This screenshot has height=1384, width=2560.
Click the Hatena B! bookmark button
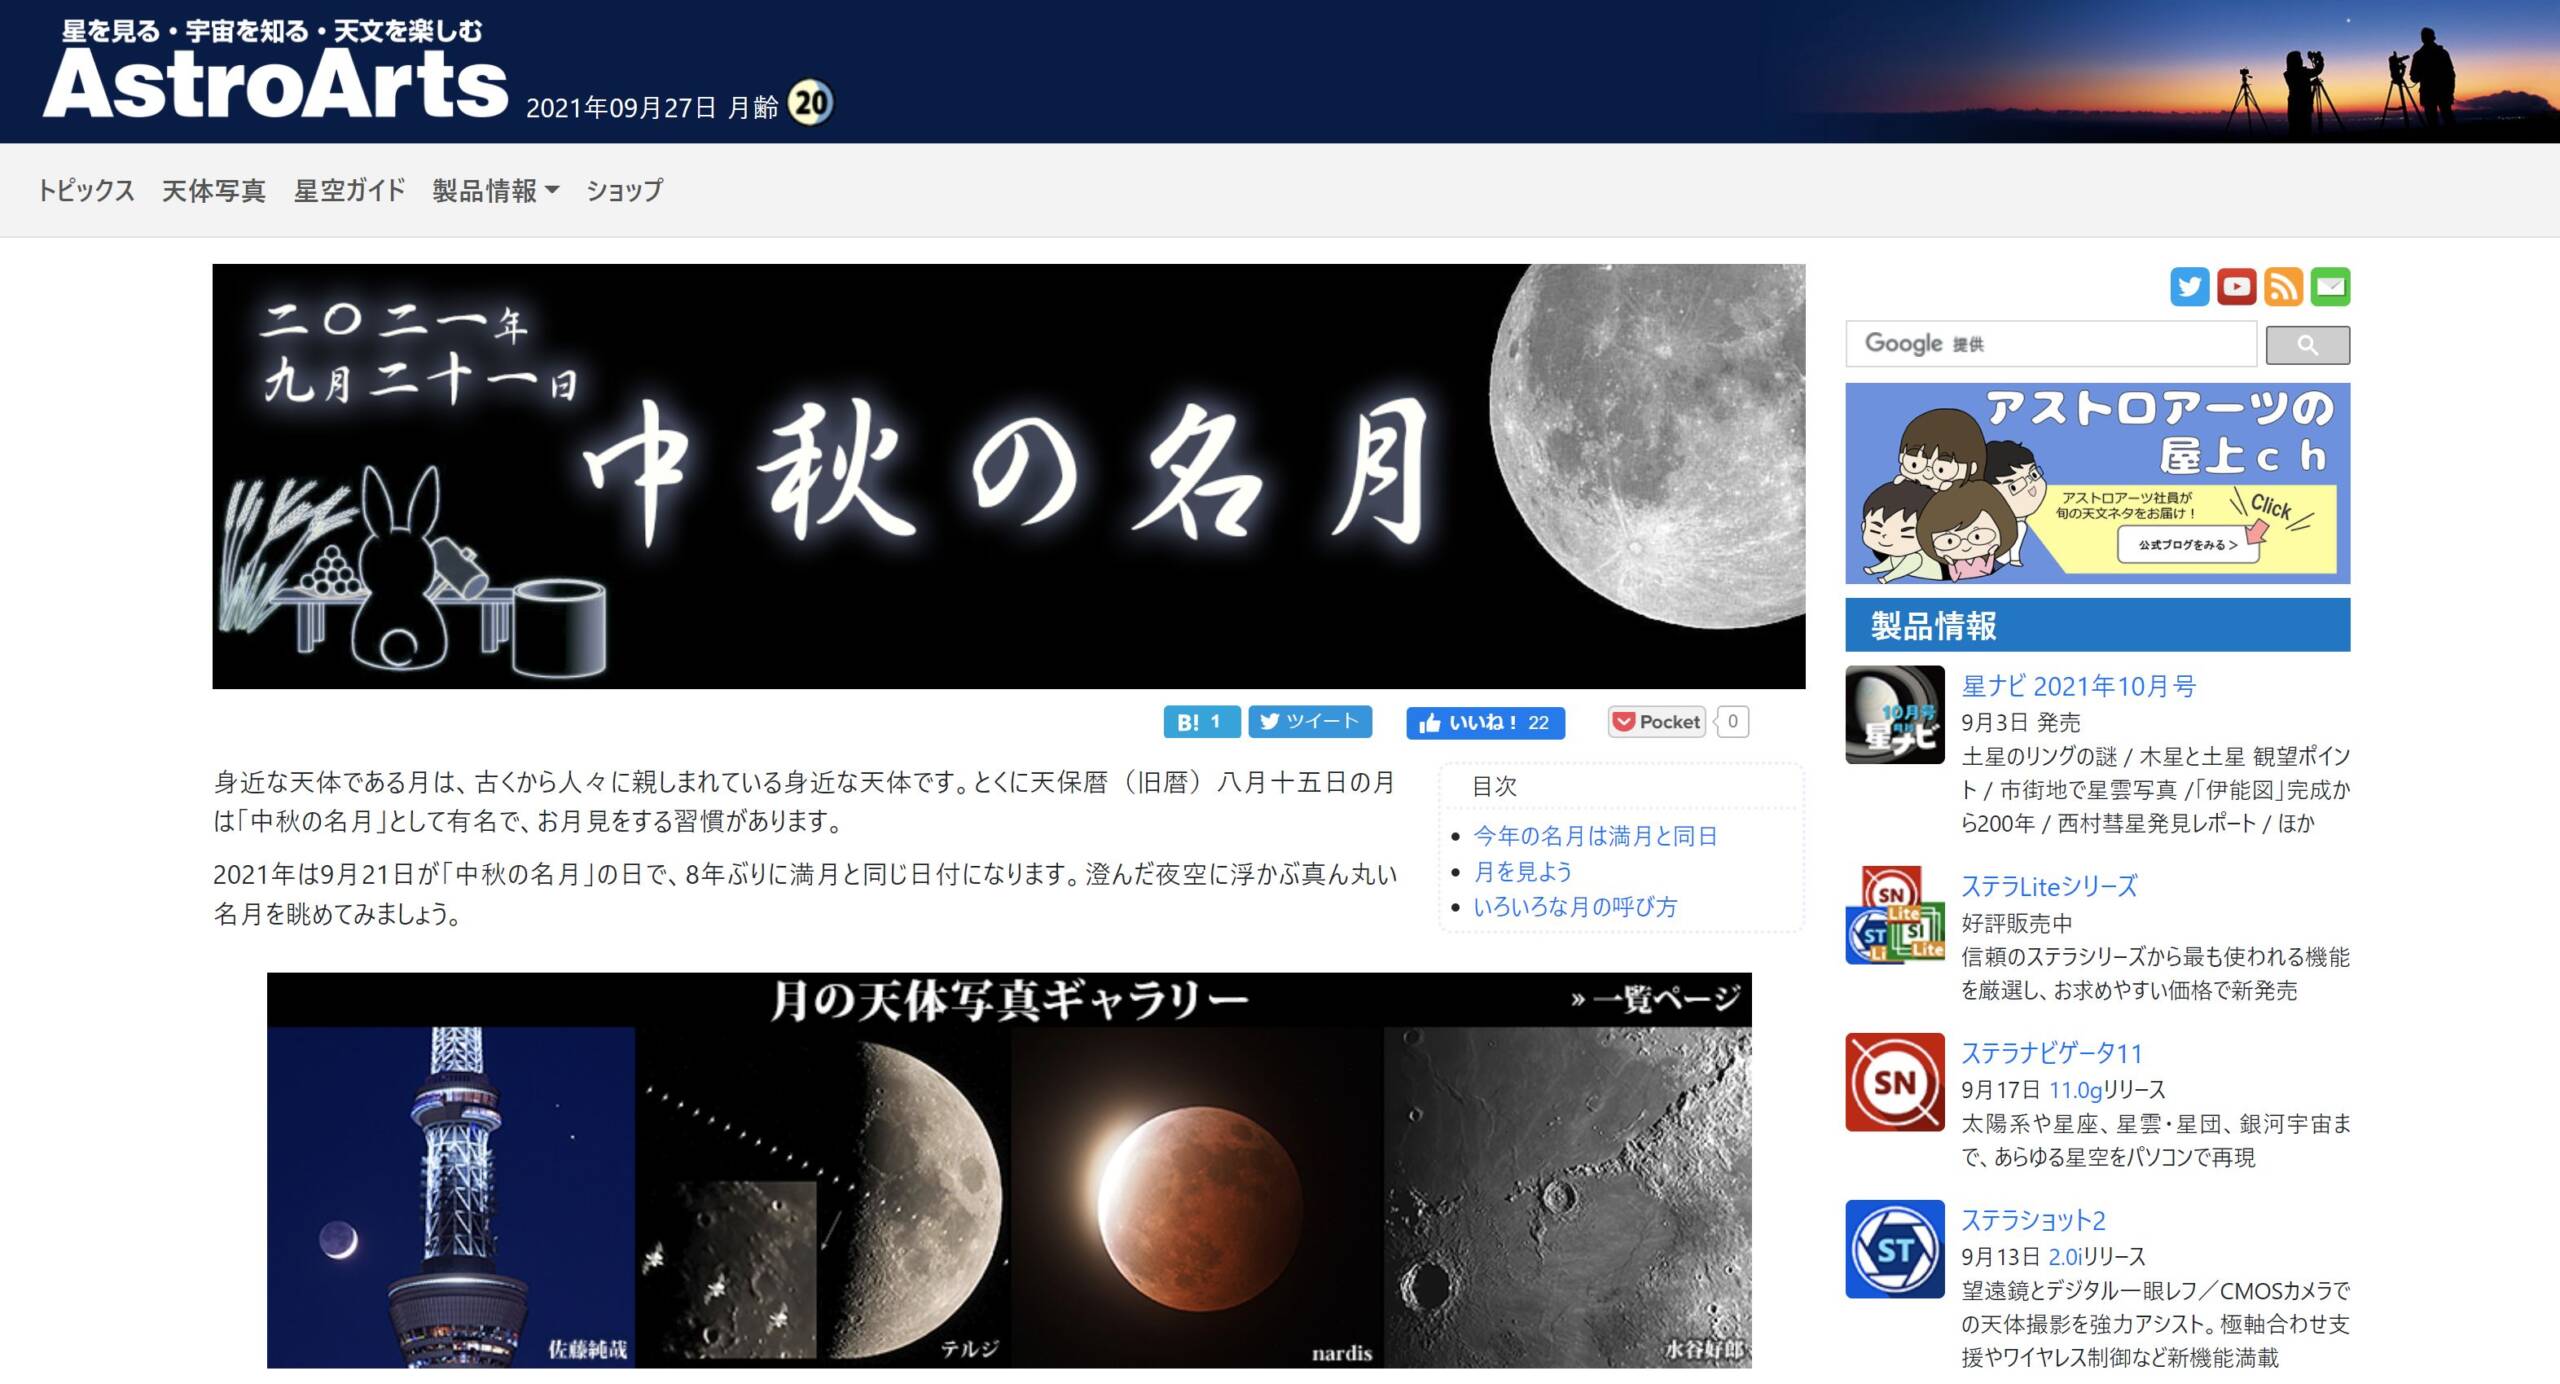click(x=1201, y=722)
